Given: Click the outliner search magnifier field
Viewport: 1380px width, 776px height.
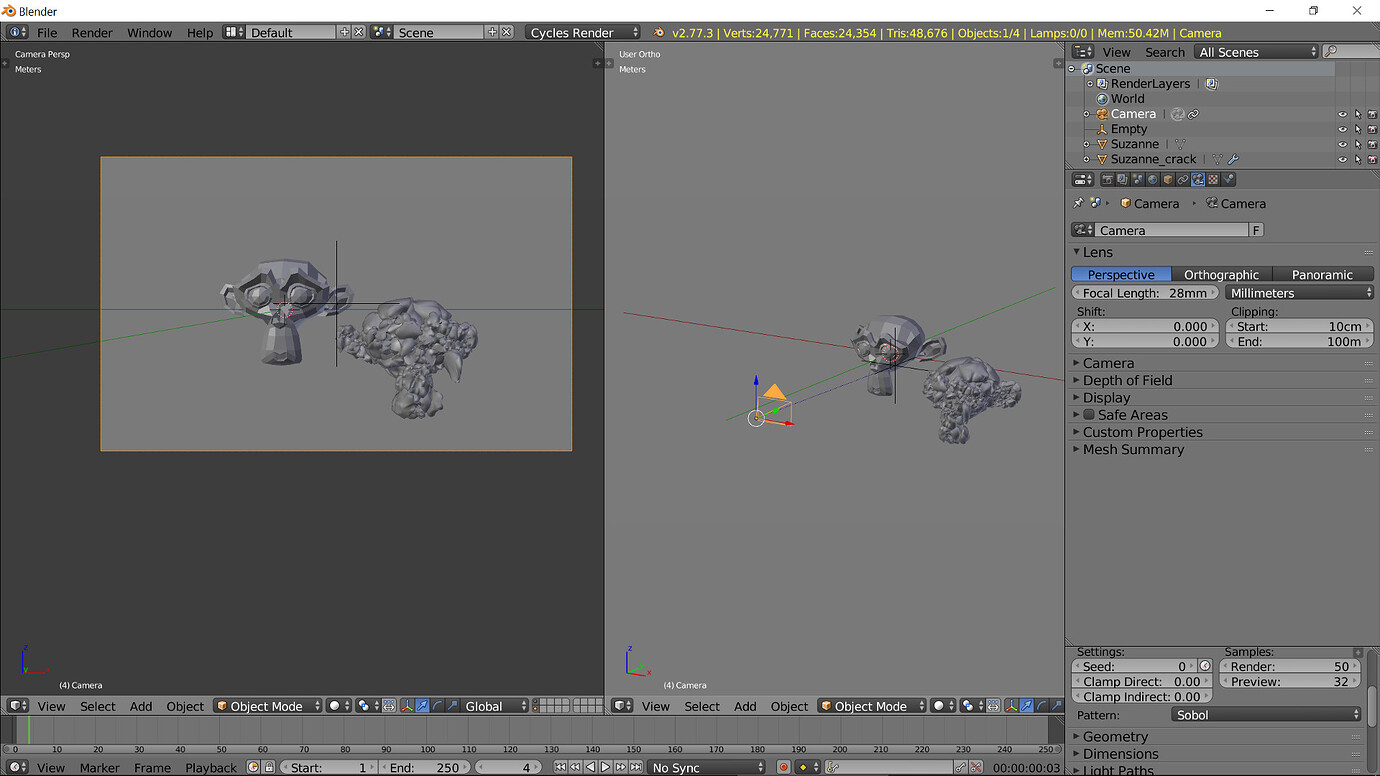Looking at the screenshot, I should pyautogui.click(x=1349, y=51).
